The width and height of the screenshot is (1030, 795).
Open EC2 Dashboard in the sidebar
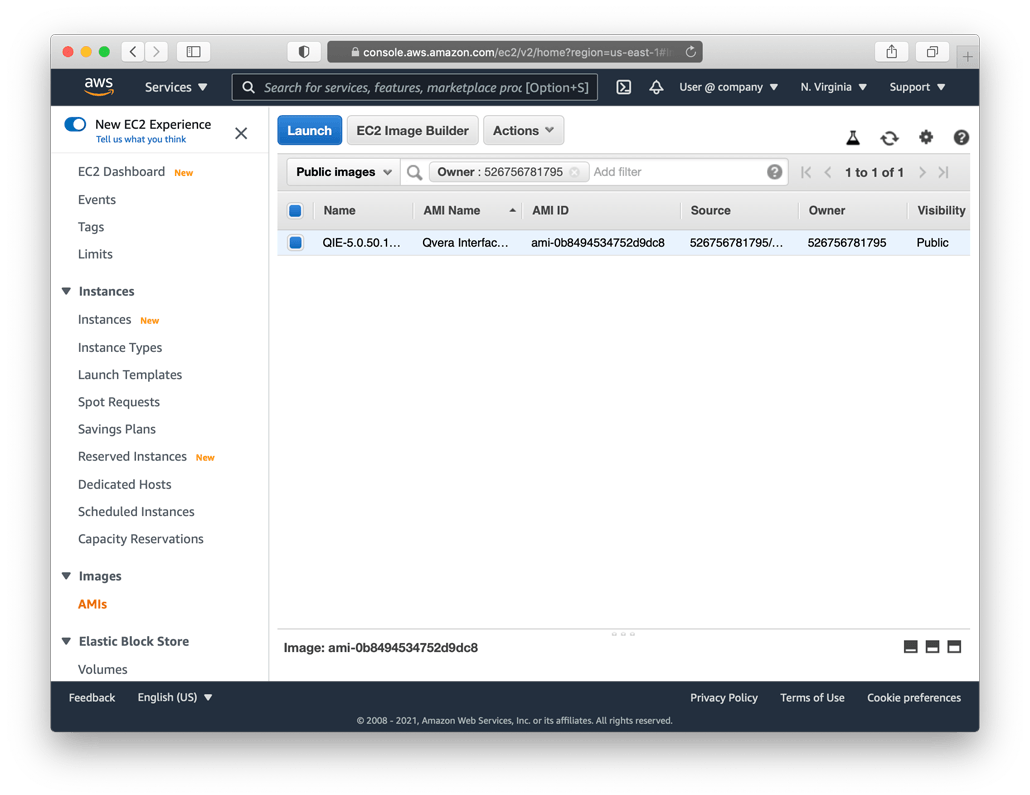122,171
